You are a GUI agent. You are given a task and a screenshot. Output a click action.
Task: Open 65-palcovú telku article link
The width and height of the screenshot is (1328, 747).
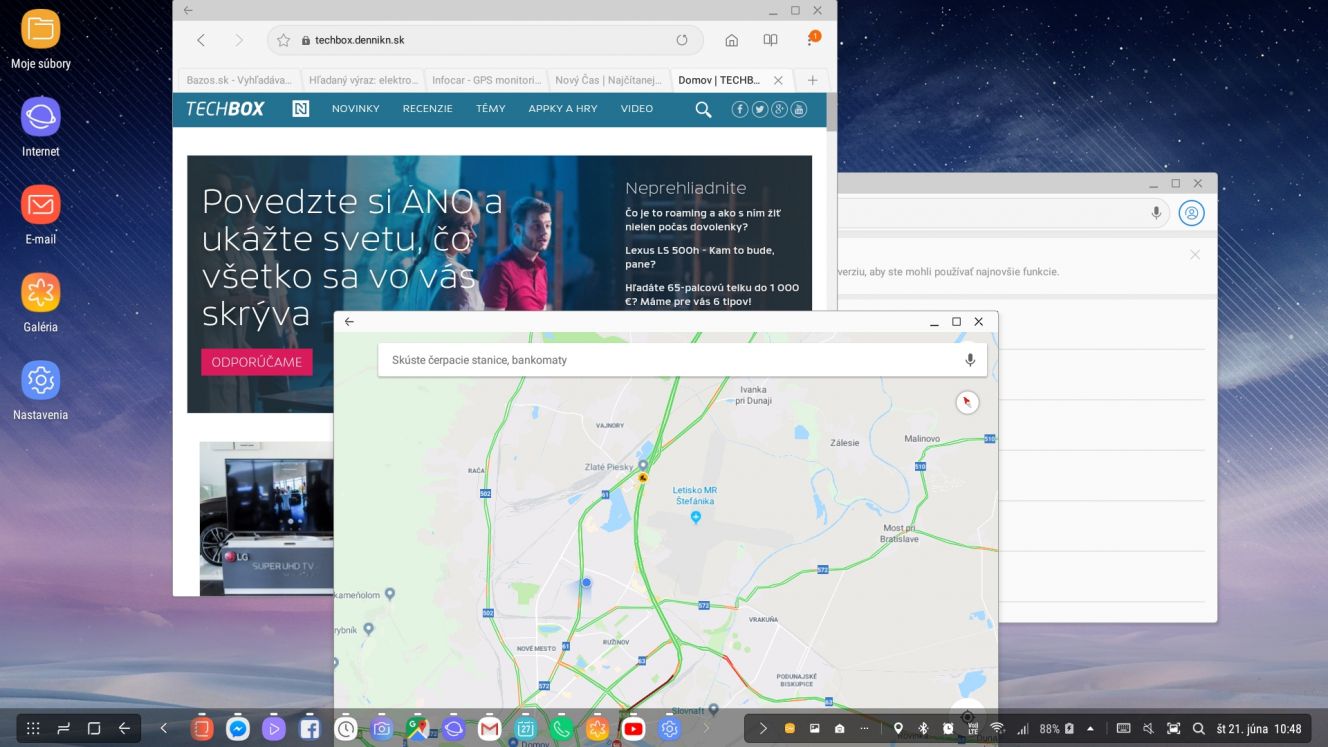(712, 294)
